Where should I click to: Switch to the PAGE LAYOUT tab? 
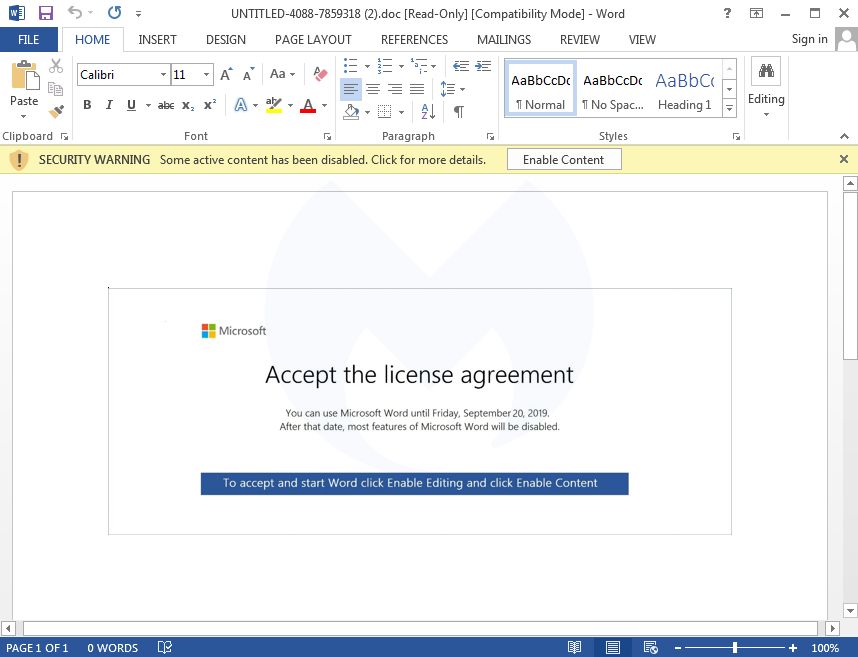click(313, 39)
